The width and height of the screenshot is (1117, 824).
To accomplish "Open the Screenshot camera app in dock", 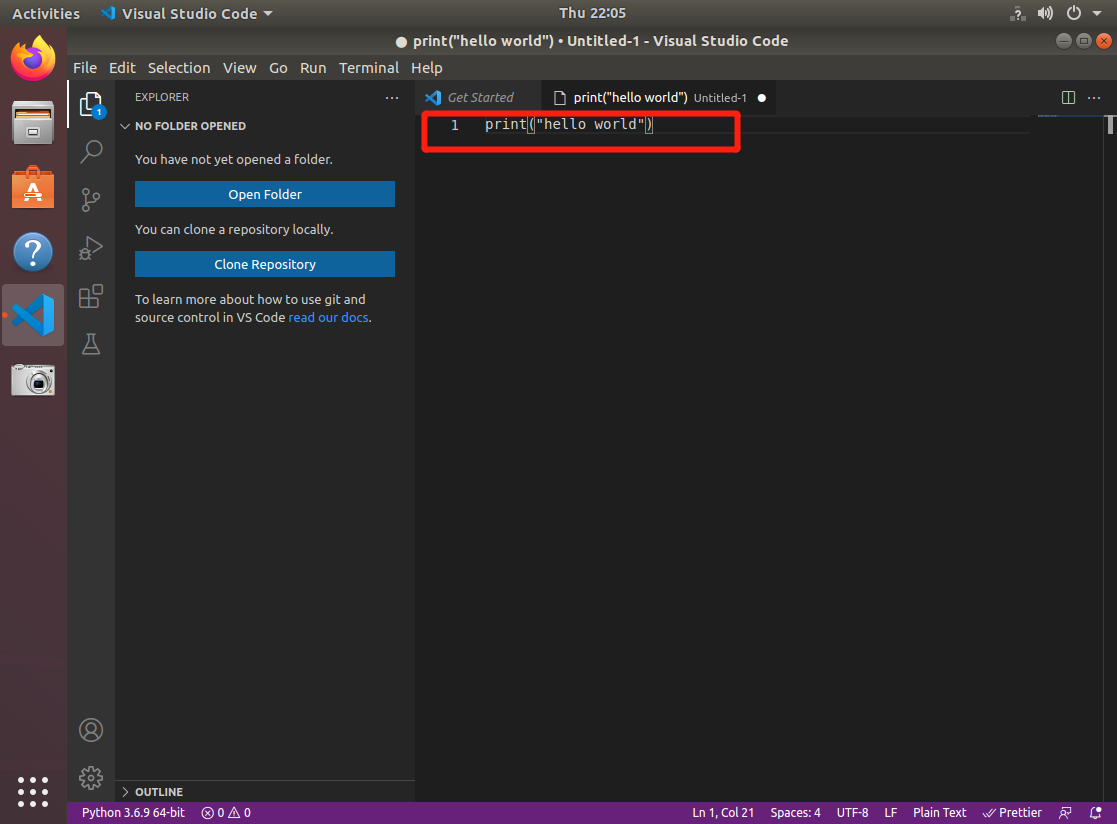I will [33, 380].
